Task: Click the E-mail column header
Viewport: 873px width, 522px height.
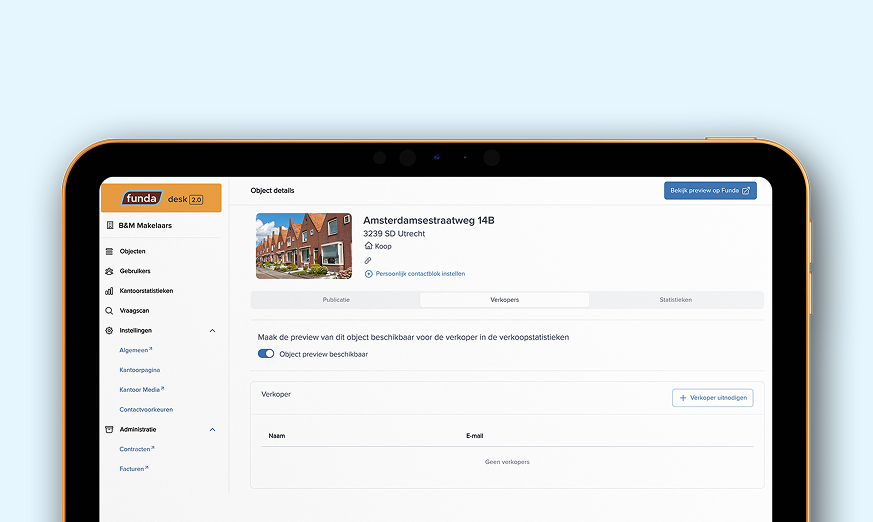Action: (x=474, y=436)
